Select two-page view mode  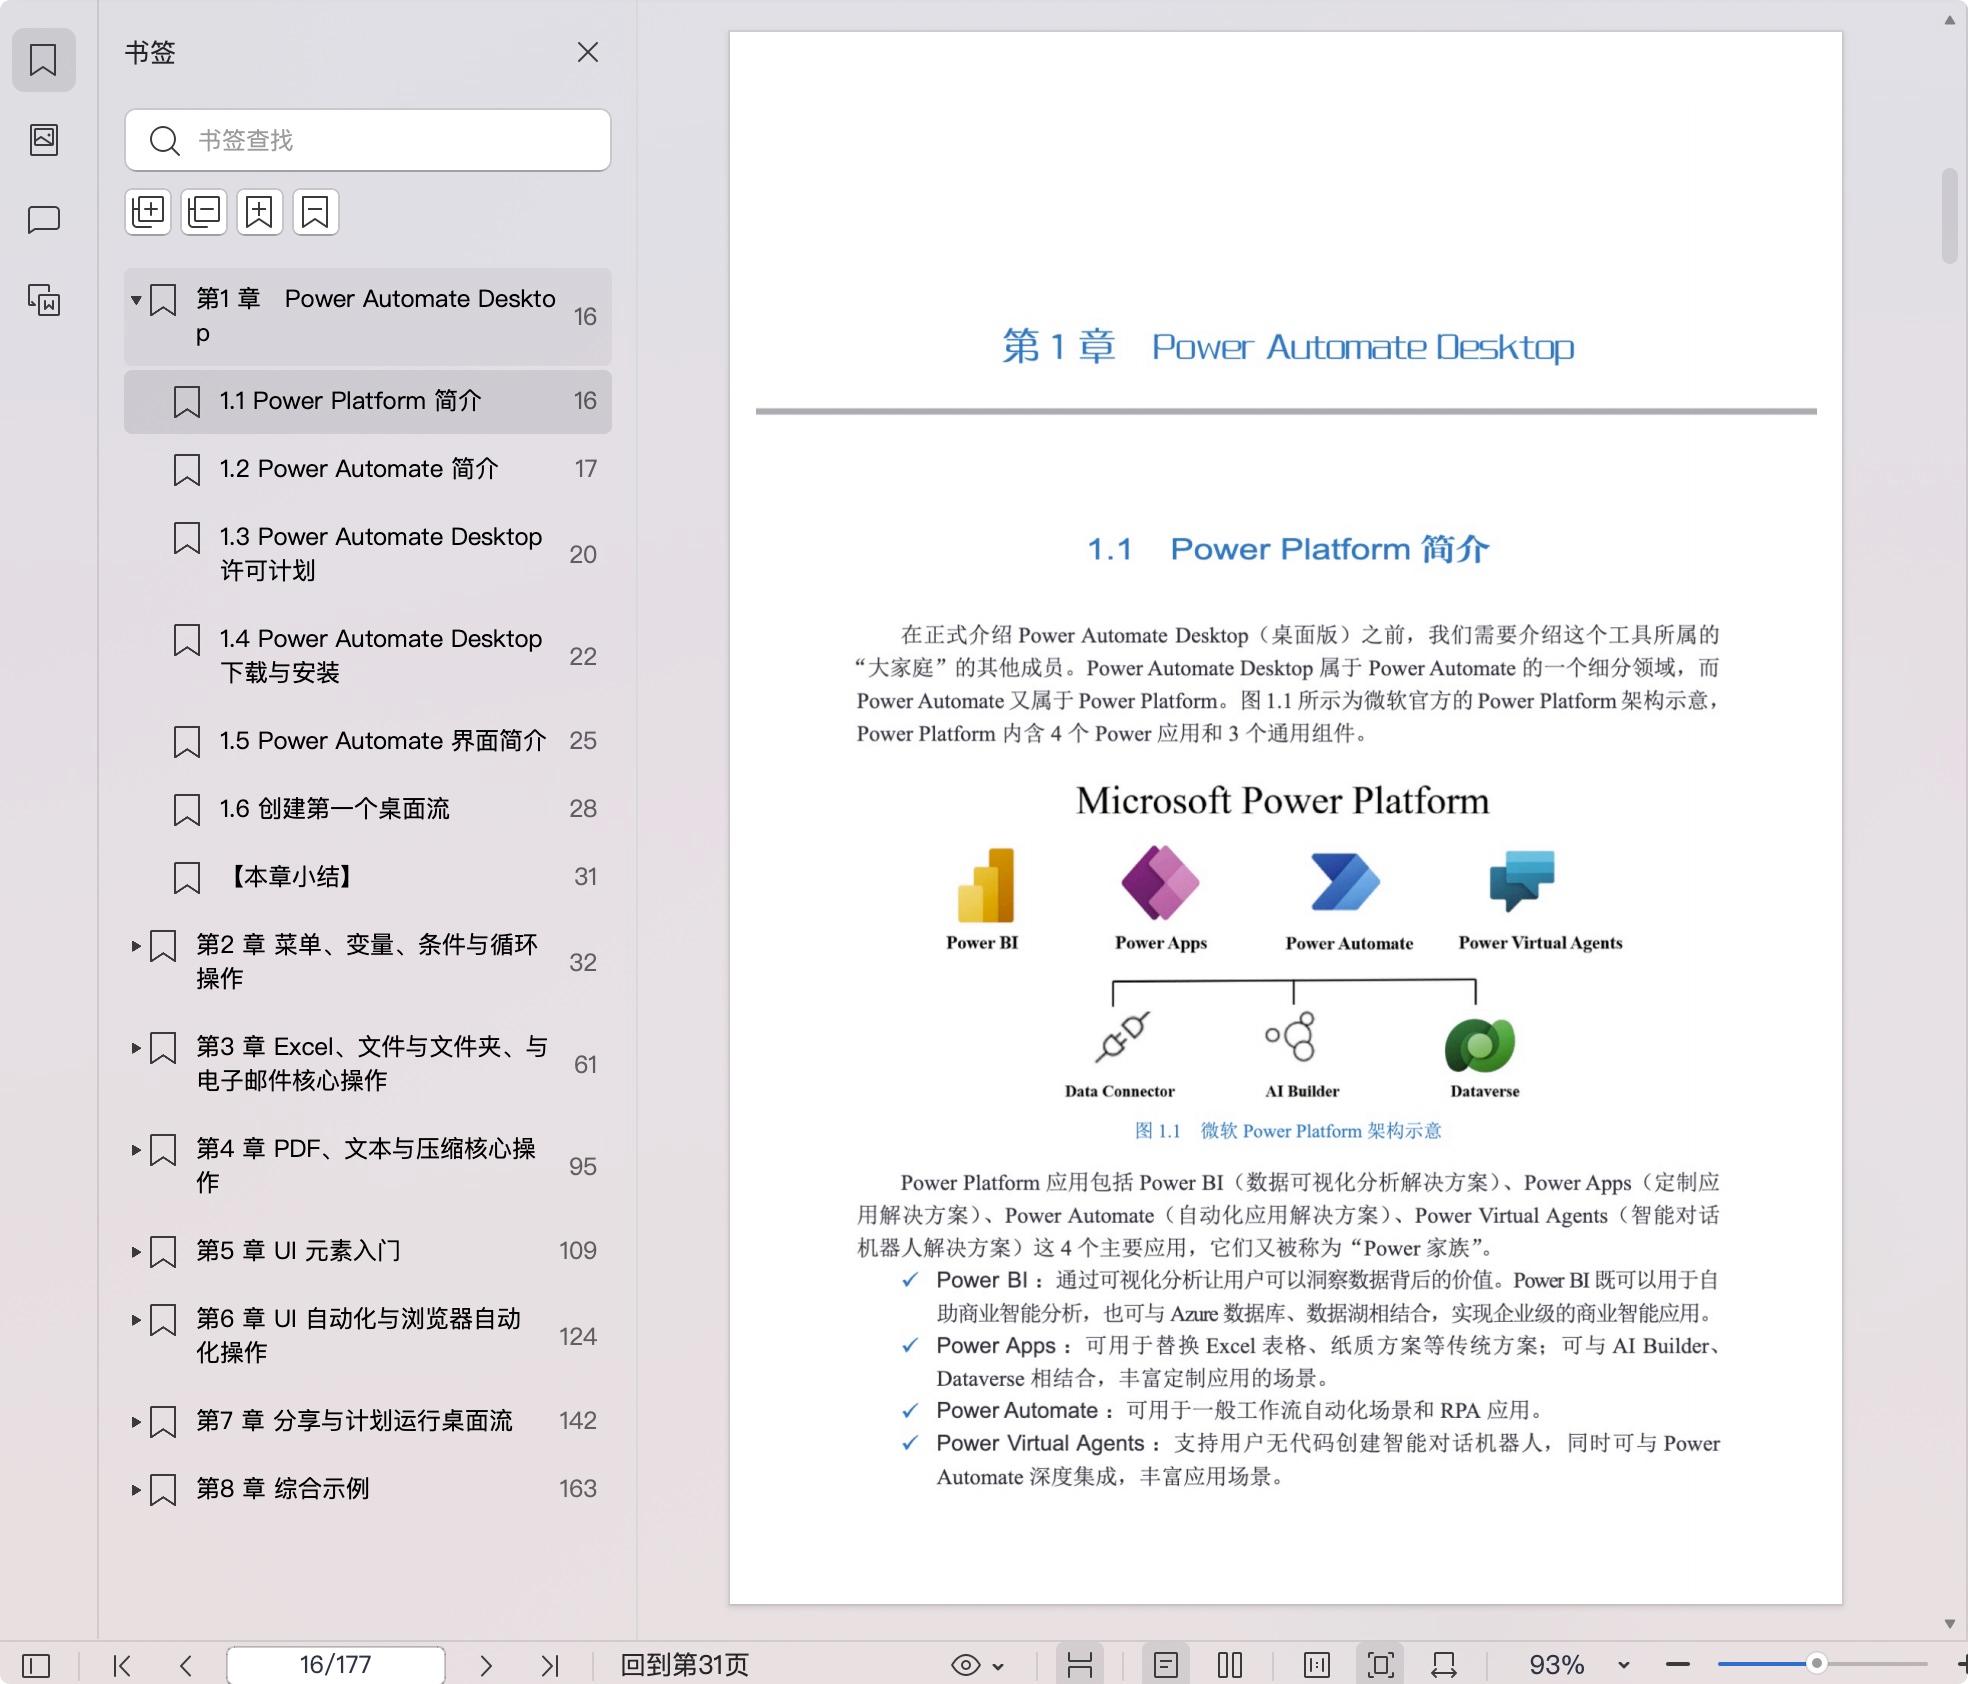[x=1230, y=1665]
